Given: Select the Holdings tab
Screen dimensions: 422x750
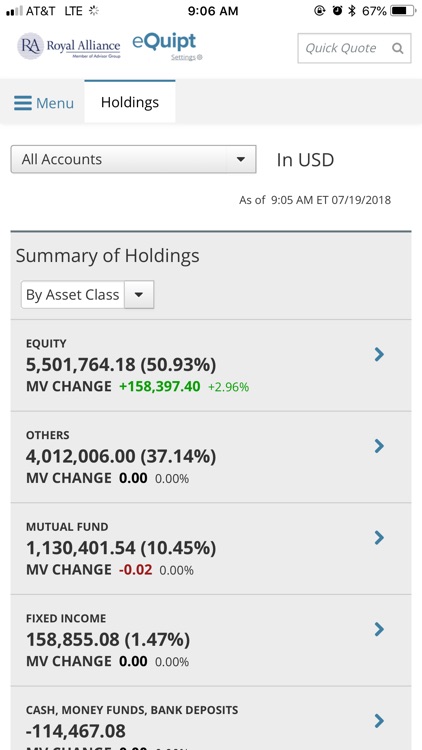Looking at the screenshot, I should point(130,102).
